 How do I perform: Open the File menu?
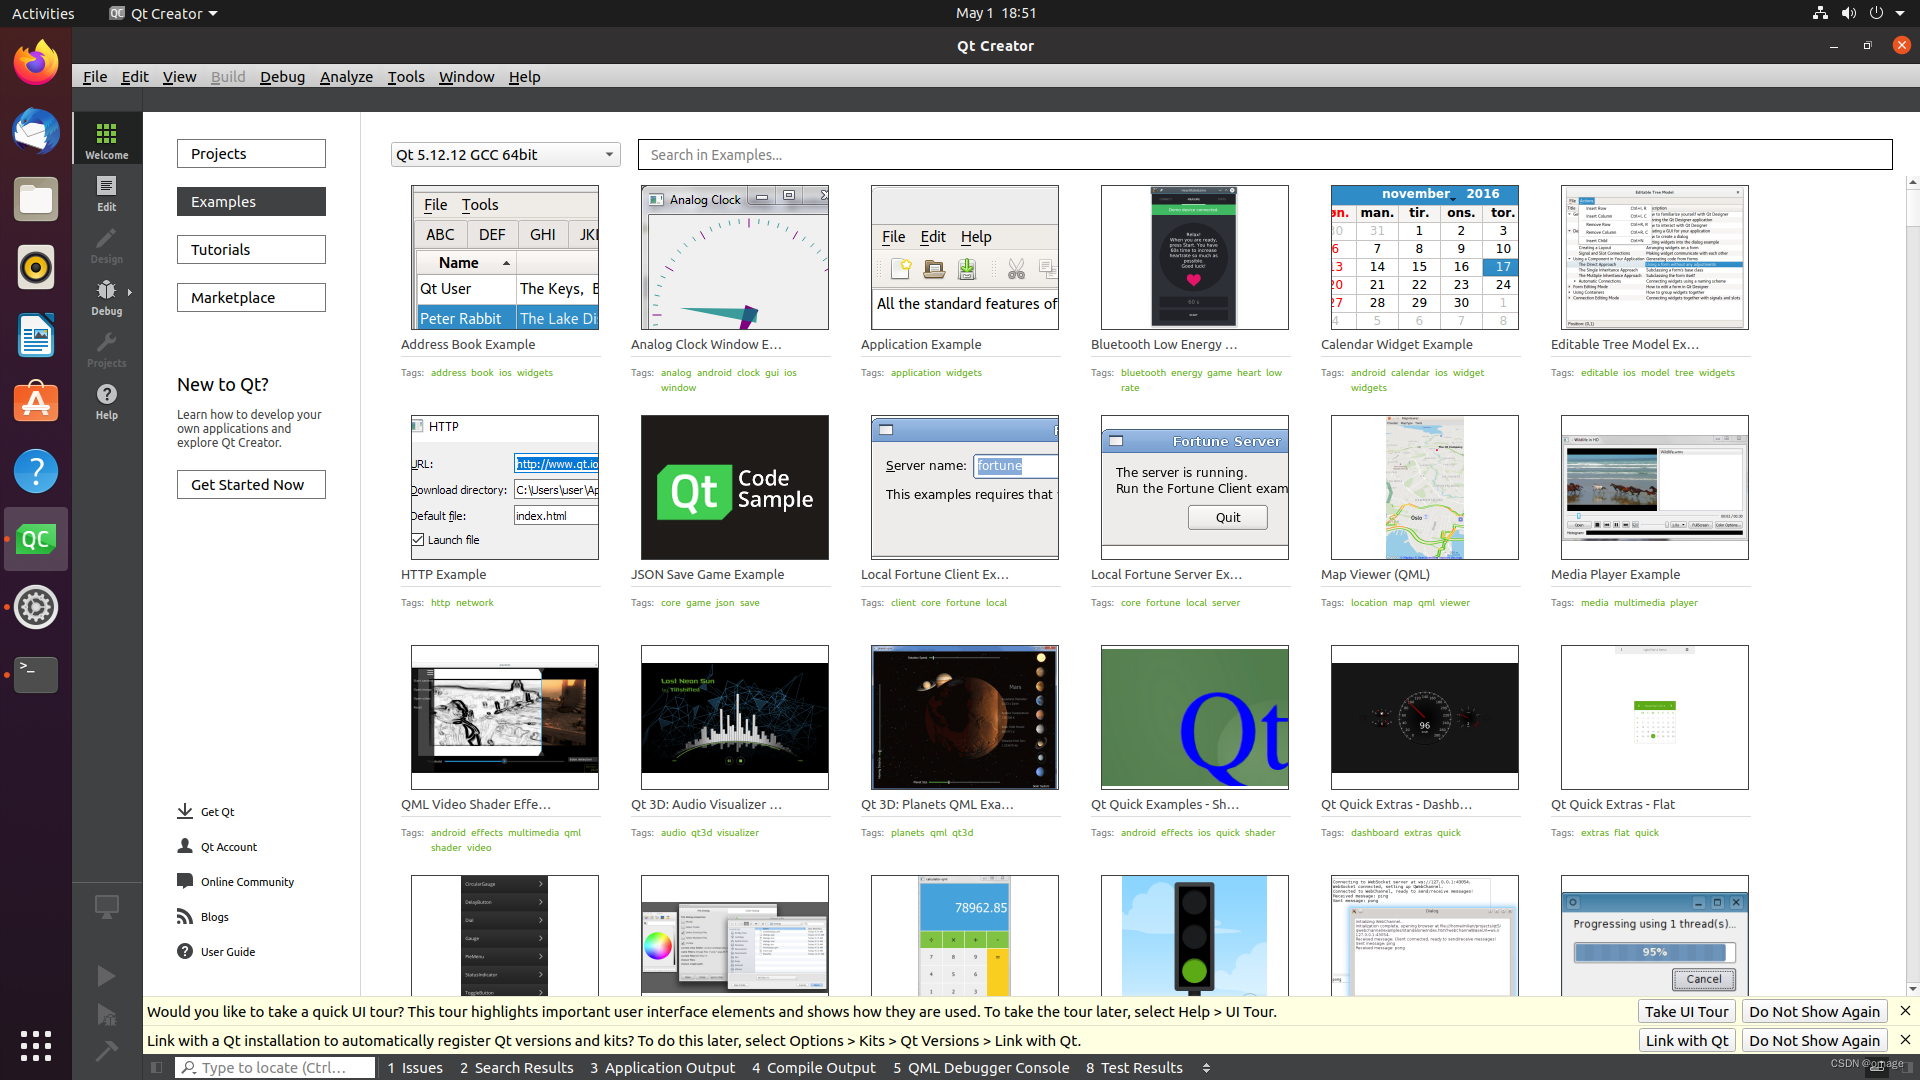pos(95,76)
